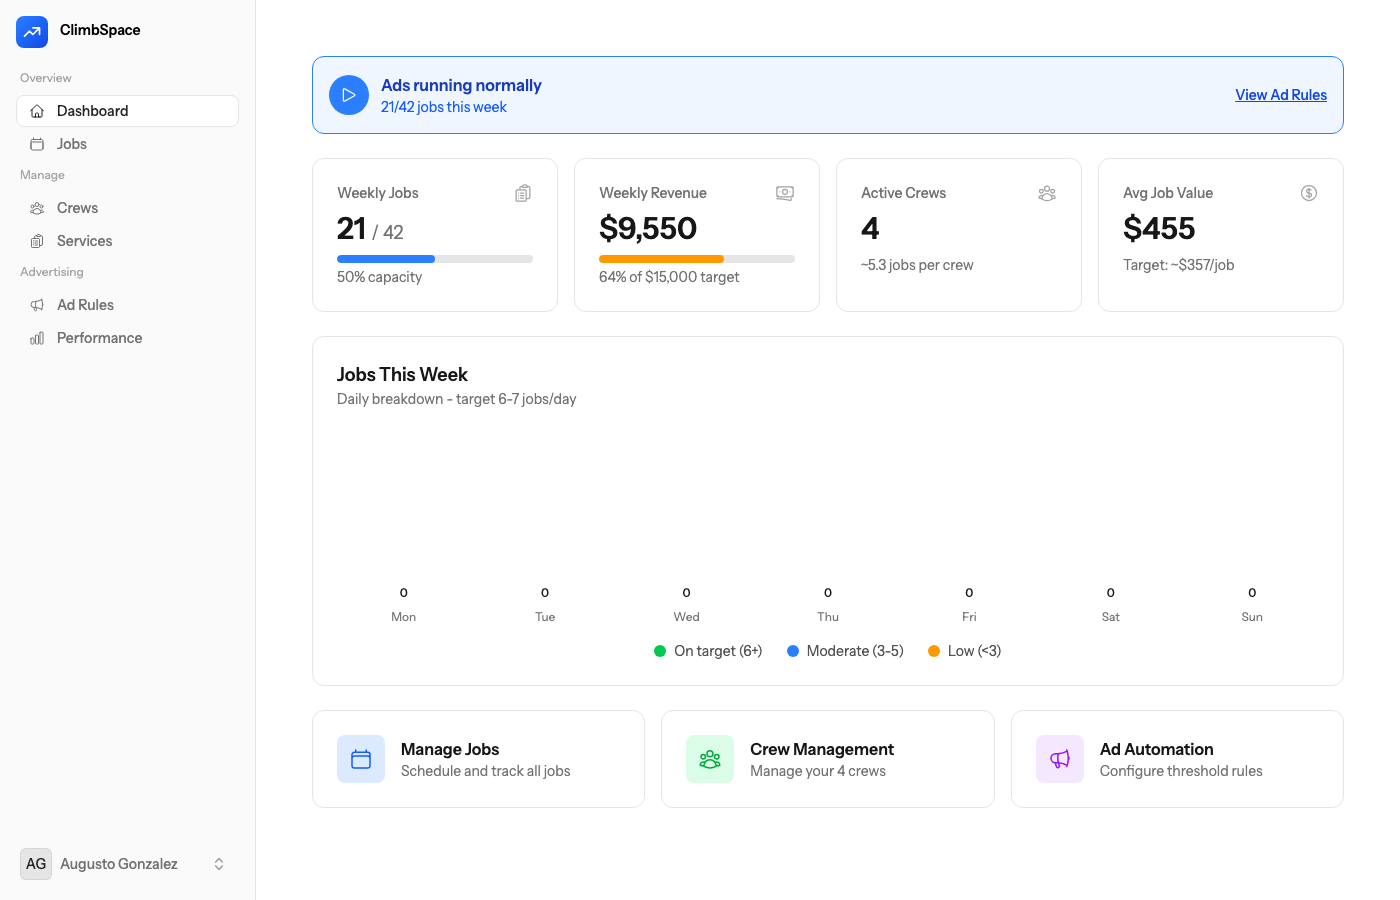Click the blue play icon in ads banner

coord(349,95)
